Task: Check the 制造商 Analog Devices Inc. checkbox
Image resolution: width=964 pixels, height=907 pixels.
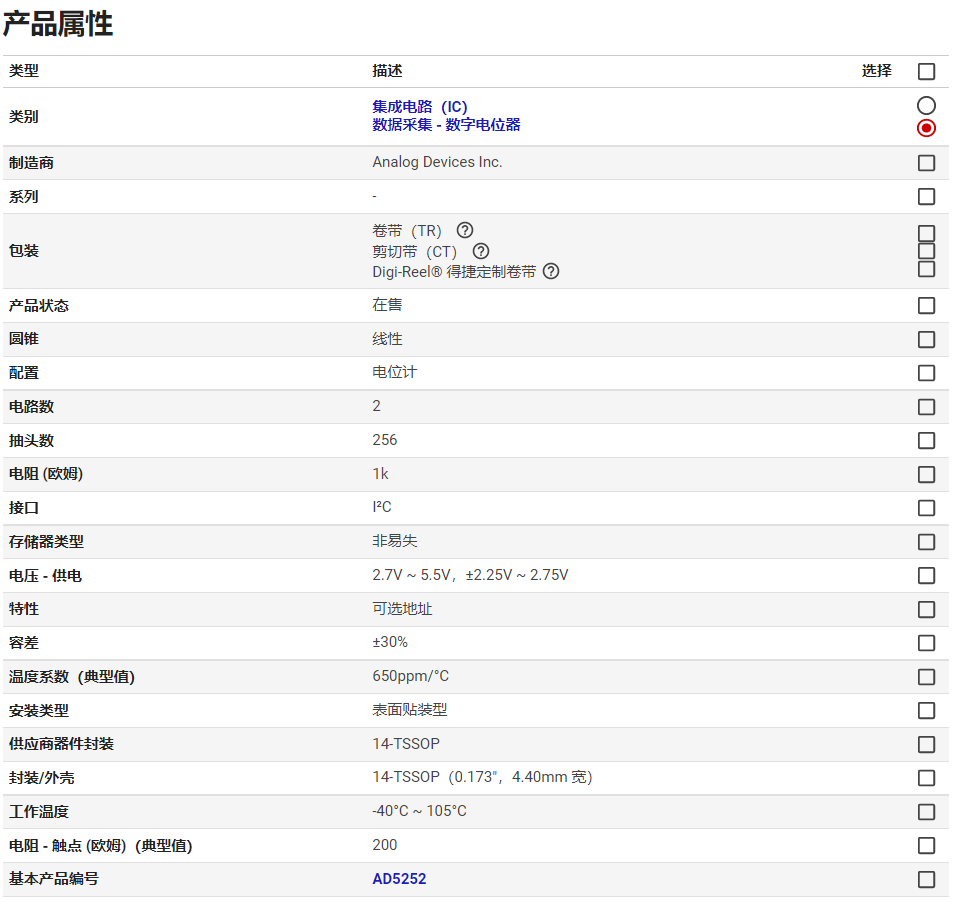Action: (x=926, y=163)
